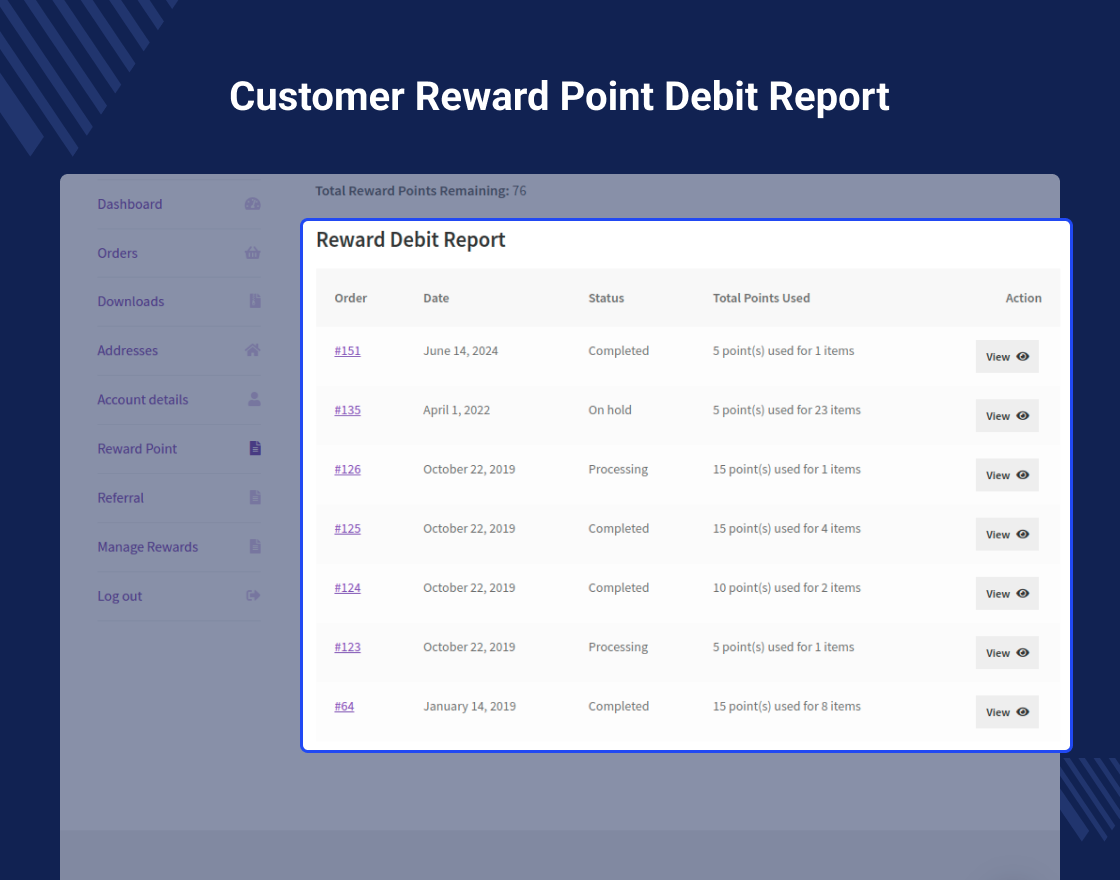
Task: Click '15 point(s) used for 4 items'
Action: pos(786,529)
